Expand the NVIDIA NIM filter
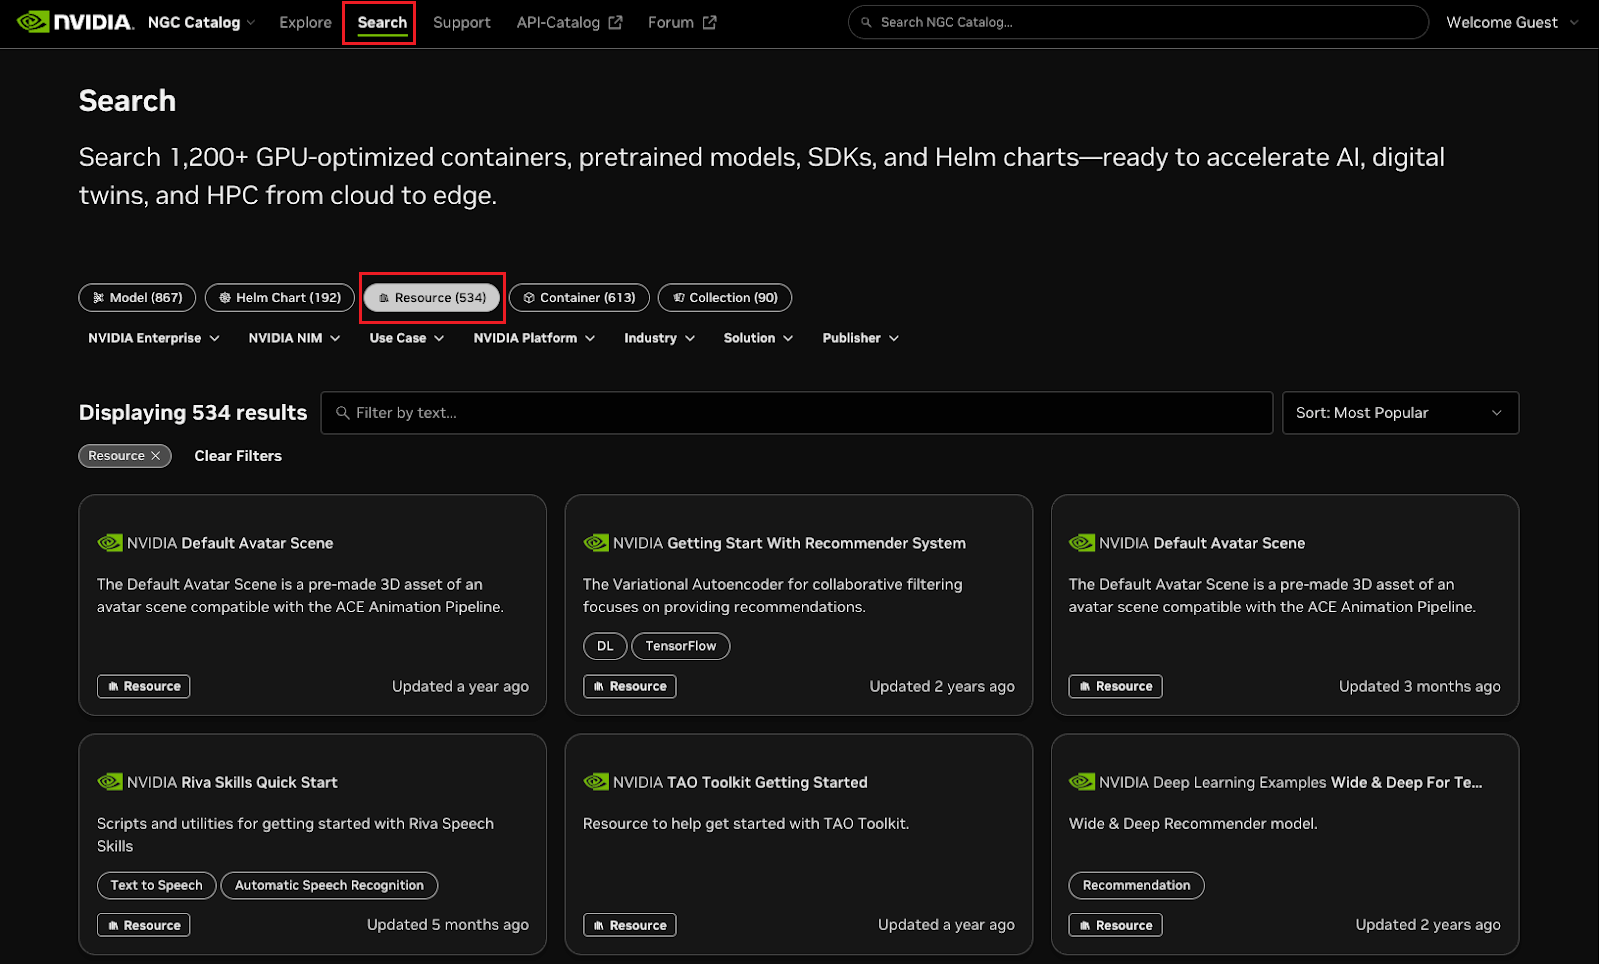 294,338
